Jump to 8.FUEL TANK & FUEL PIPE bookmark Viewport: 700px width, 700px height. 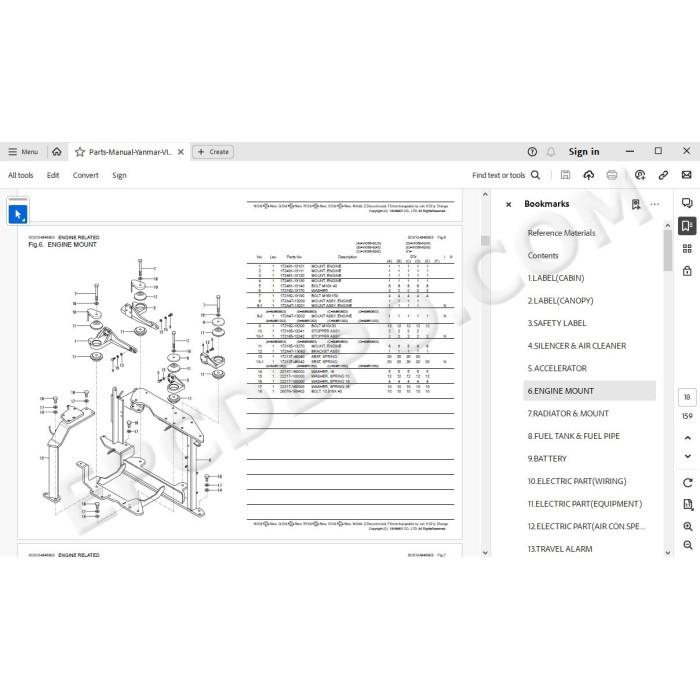pyautogui.click(x=573, y=436)
